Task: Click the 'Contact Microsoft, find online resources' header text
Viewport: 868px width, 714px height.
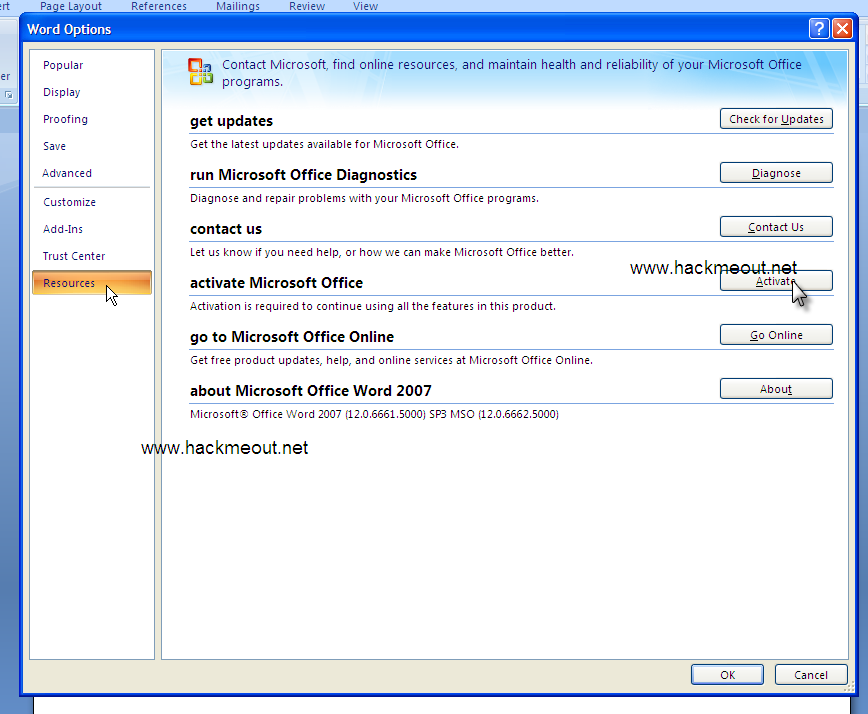Action: tap(512, 73)
